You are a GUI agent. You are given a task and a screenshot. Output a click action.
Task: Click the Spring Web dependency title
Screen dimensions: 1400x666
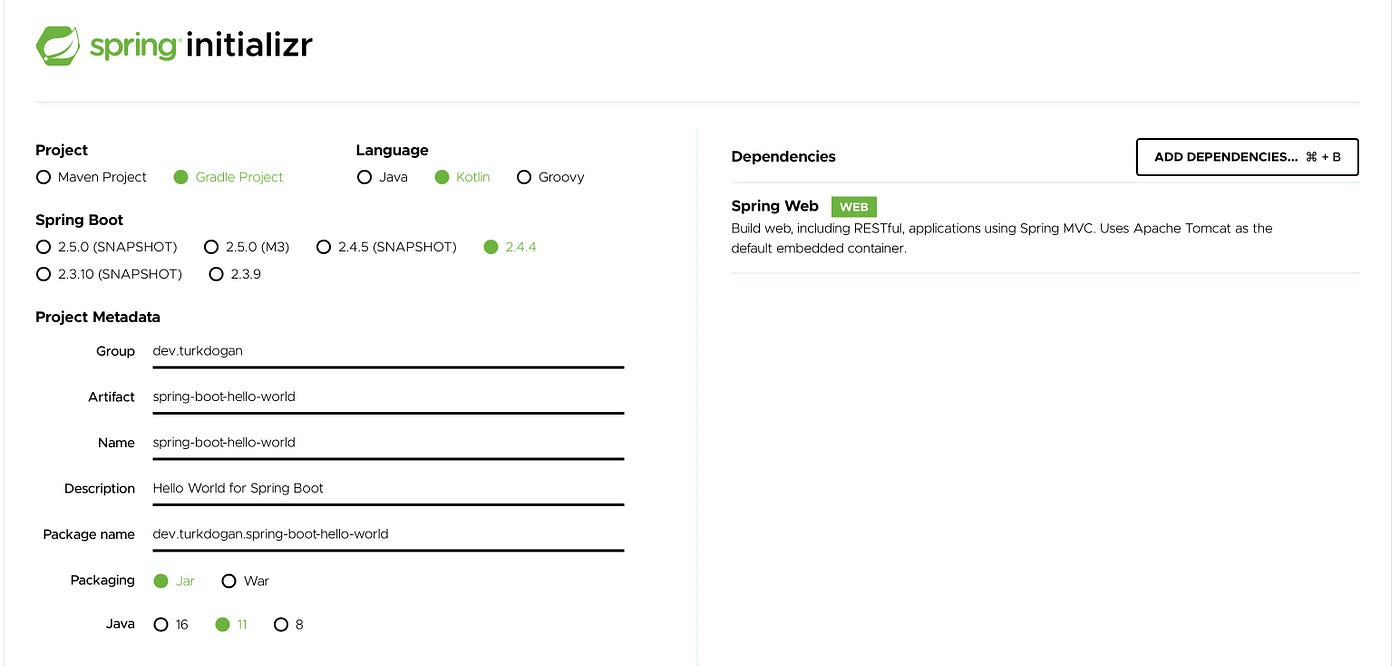click(775, 206)
